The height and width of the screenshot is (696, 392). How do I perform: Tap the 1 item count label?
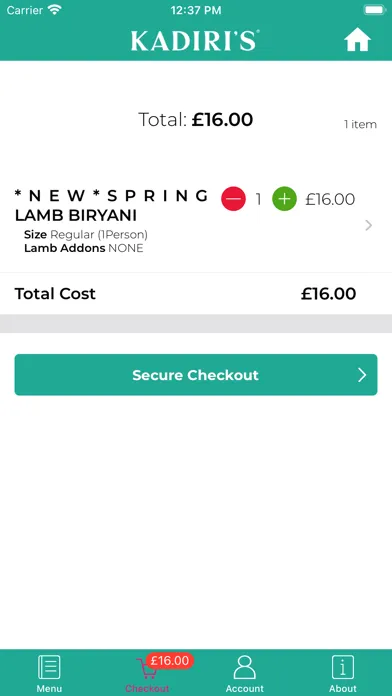tap(360, 125)
